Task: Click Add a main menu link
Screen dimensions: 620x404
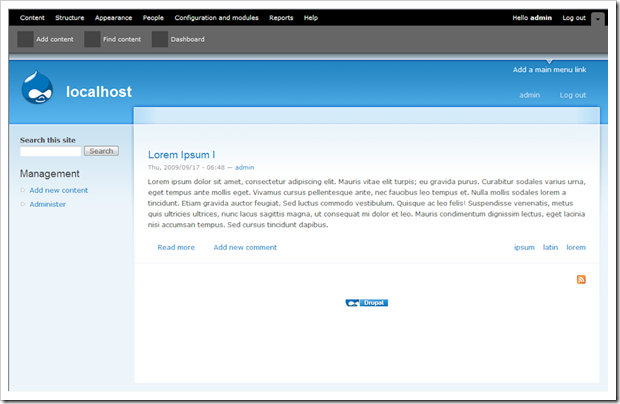Action: (x=549, y=70)
